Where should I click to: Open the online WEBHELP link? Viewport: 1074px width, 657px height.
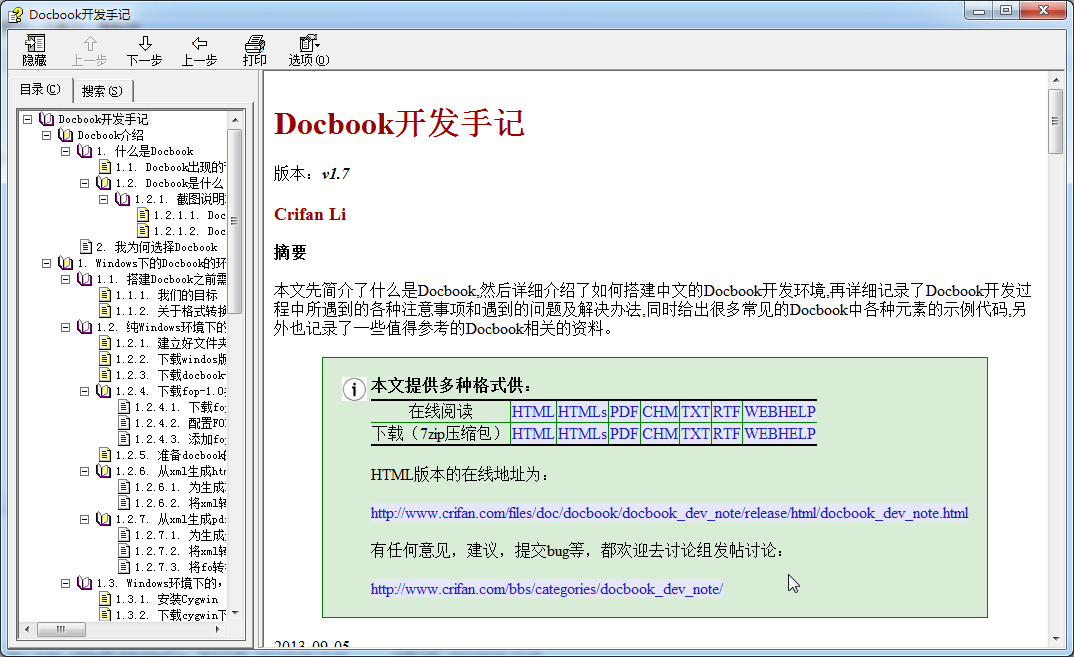[780, 411]
